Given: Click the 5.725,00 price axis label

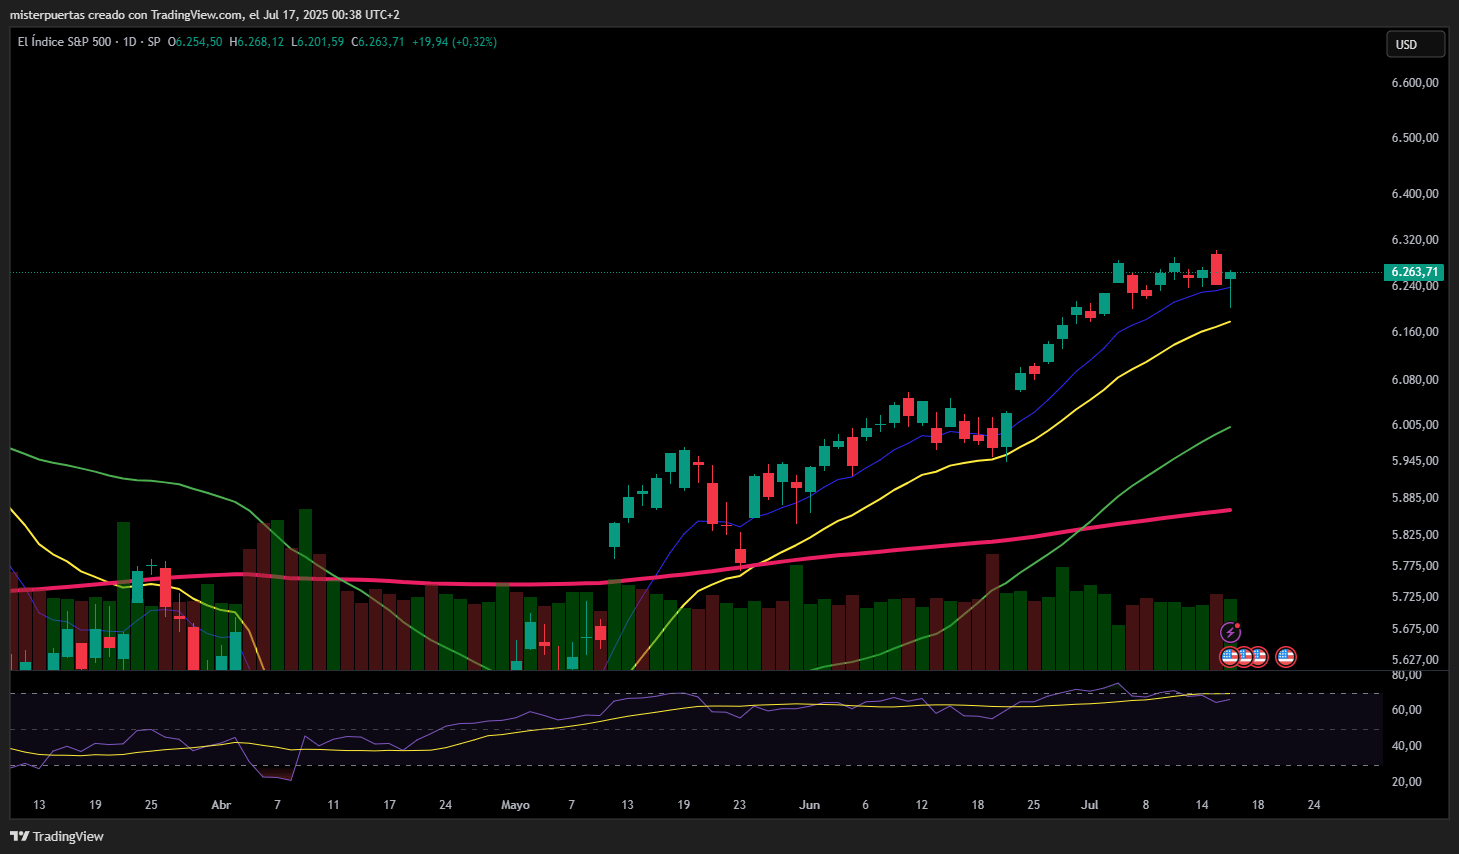Looking at the screenshot, I should (x=1415, y=597).
